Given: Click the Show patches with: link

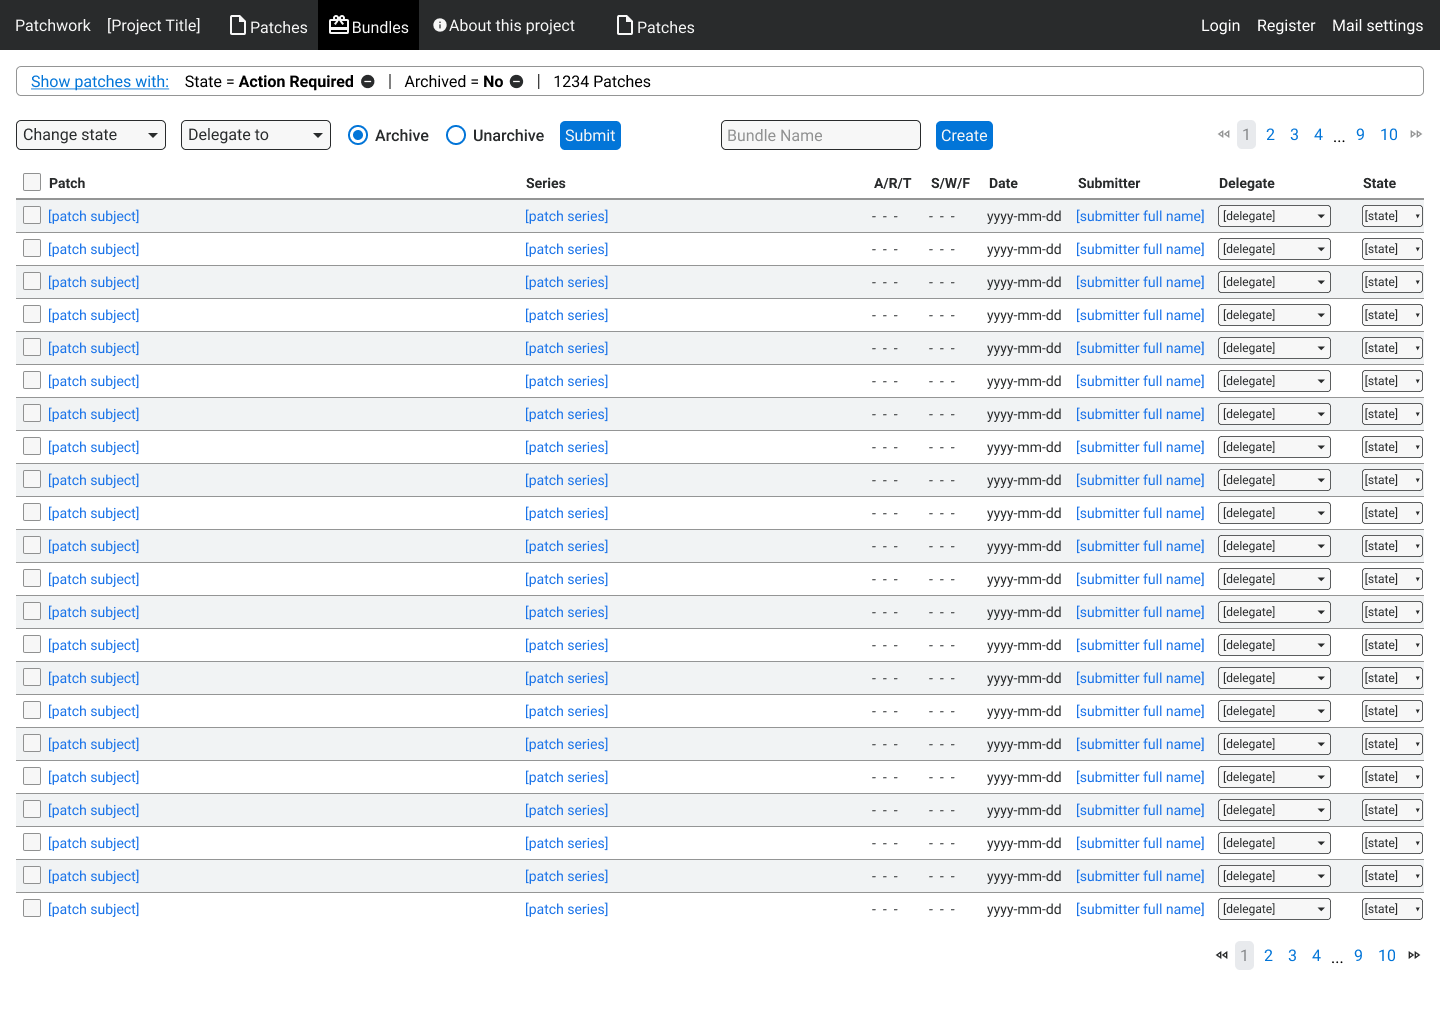Looking at the screenshot, I should coord(100,82).
